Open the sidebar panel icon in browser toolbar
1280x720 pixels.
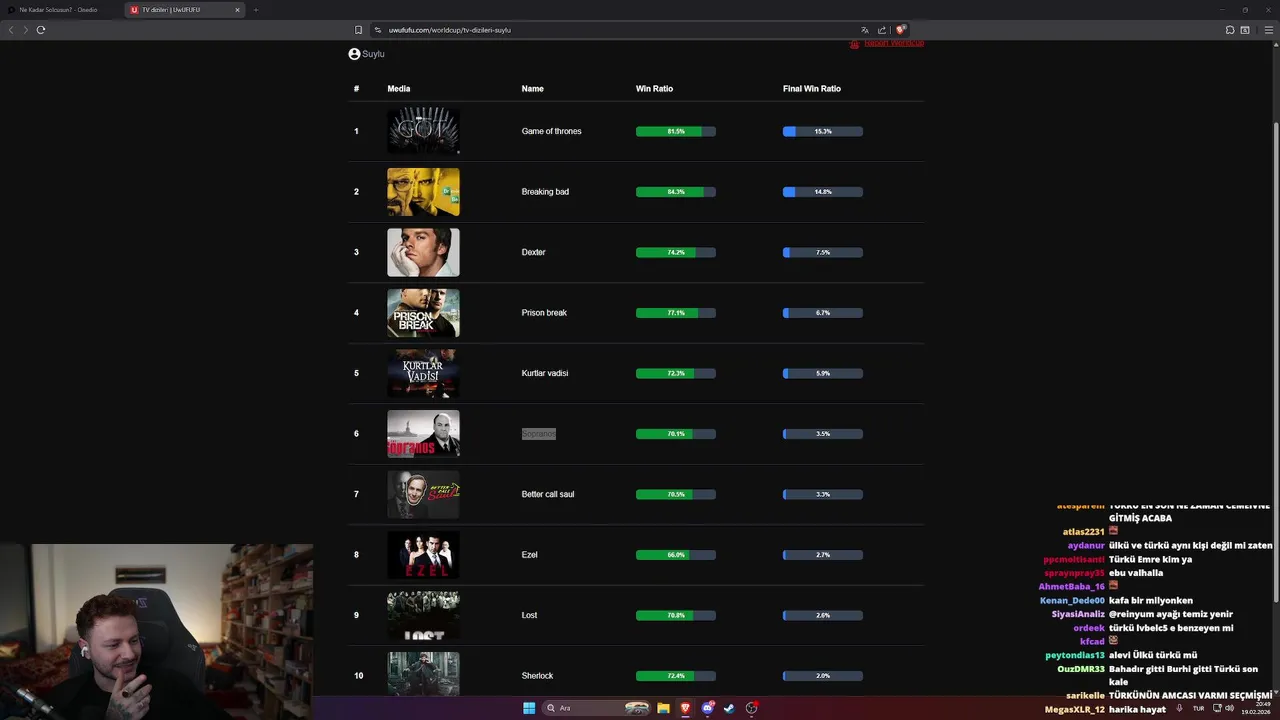[1245, 30]
